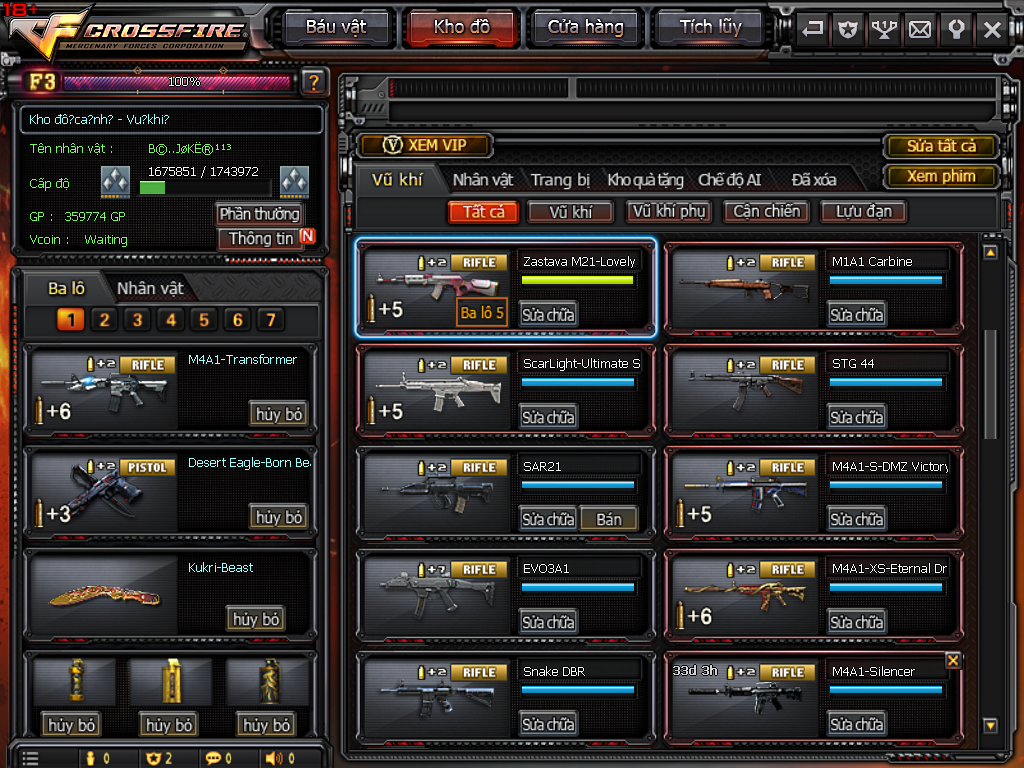The height and width of the screenshot is (768, 1024).
Task: Switch to the Chế độ AI tab
Action: point(729,180)
